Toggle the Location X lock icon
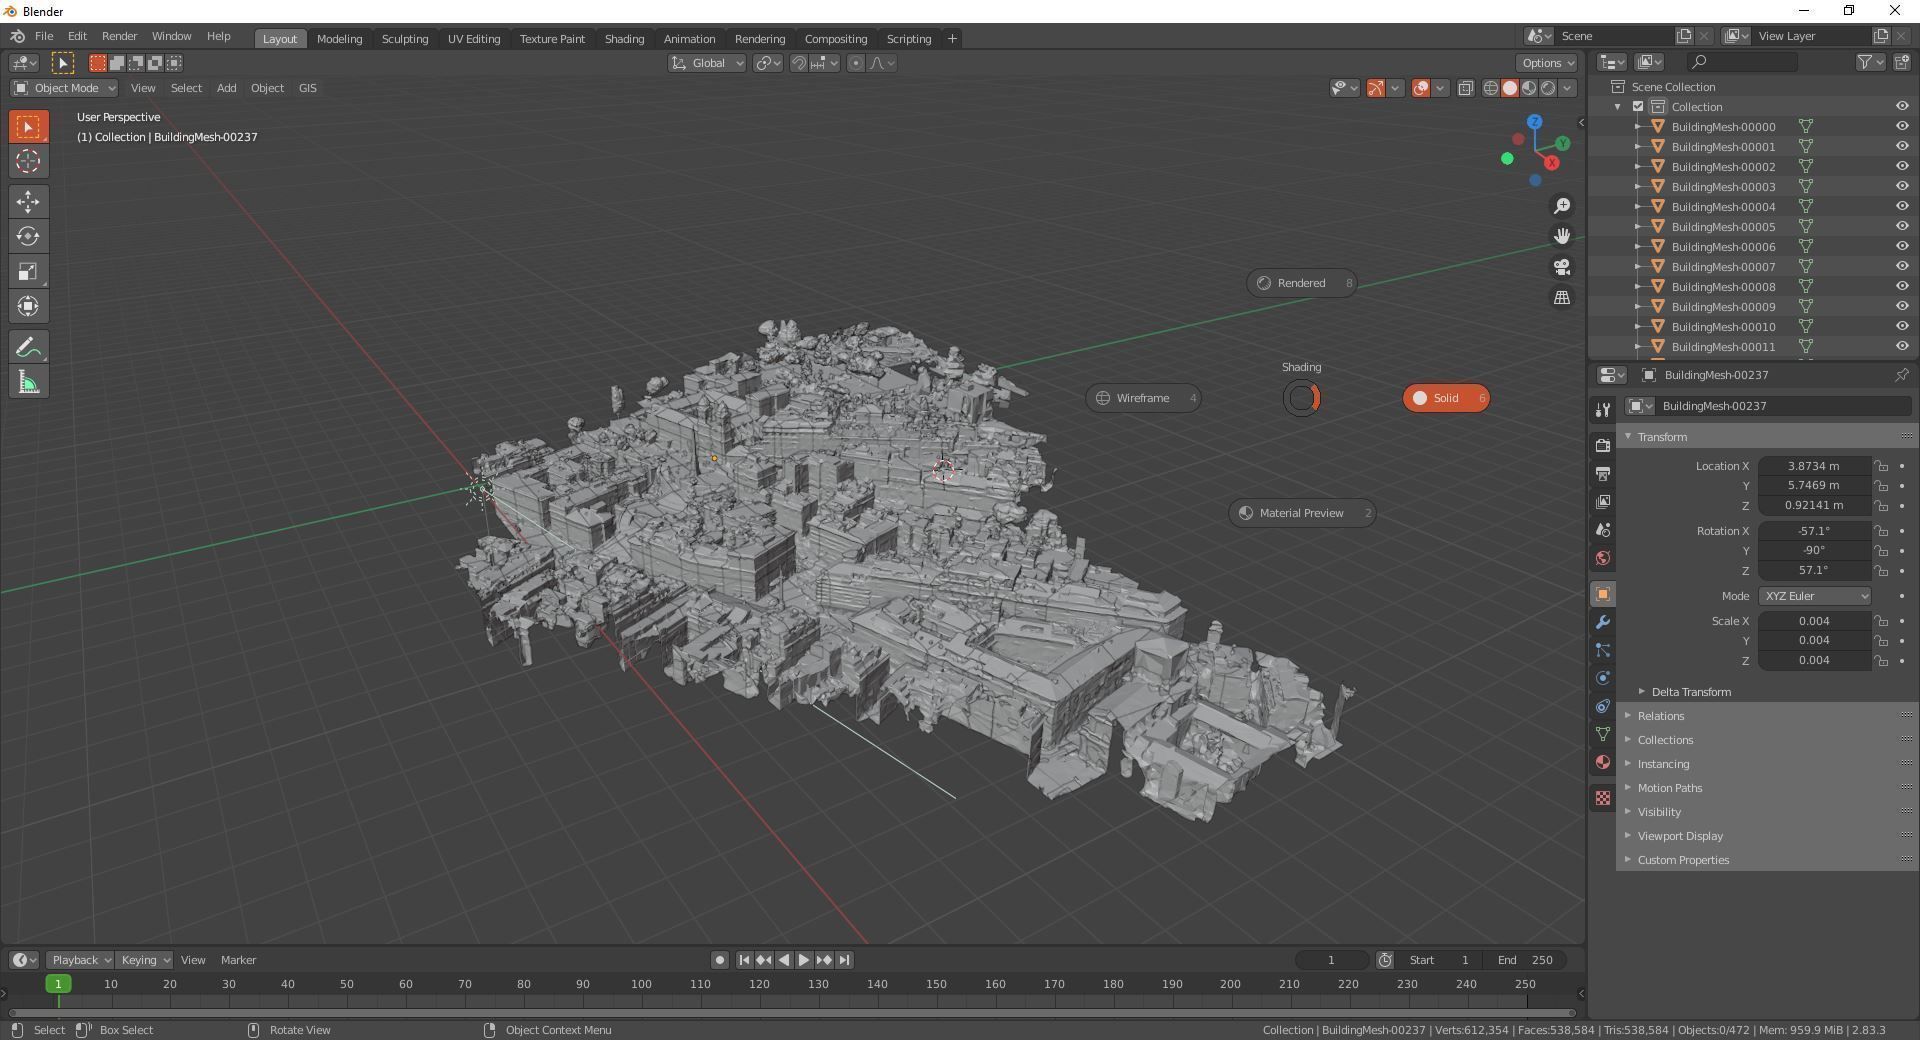 point(1881,466)
